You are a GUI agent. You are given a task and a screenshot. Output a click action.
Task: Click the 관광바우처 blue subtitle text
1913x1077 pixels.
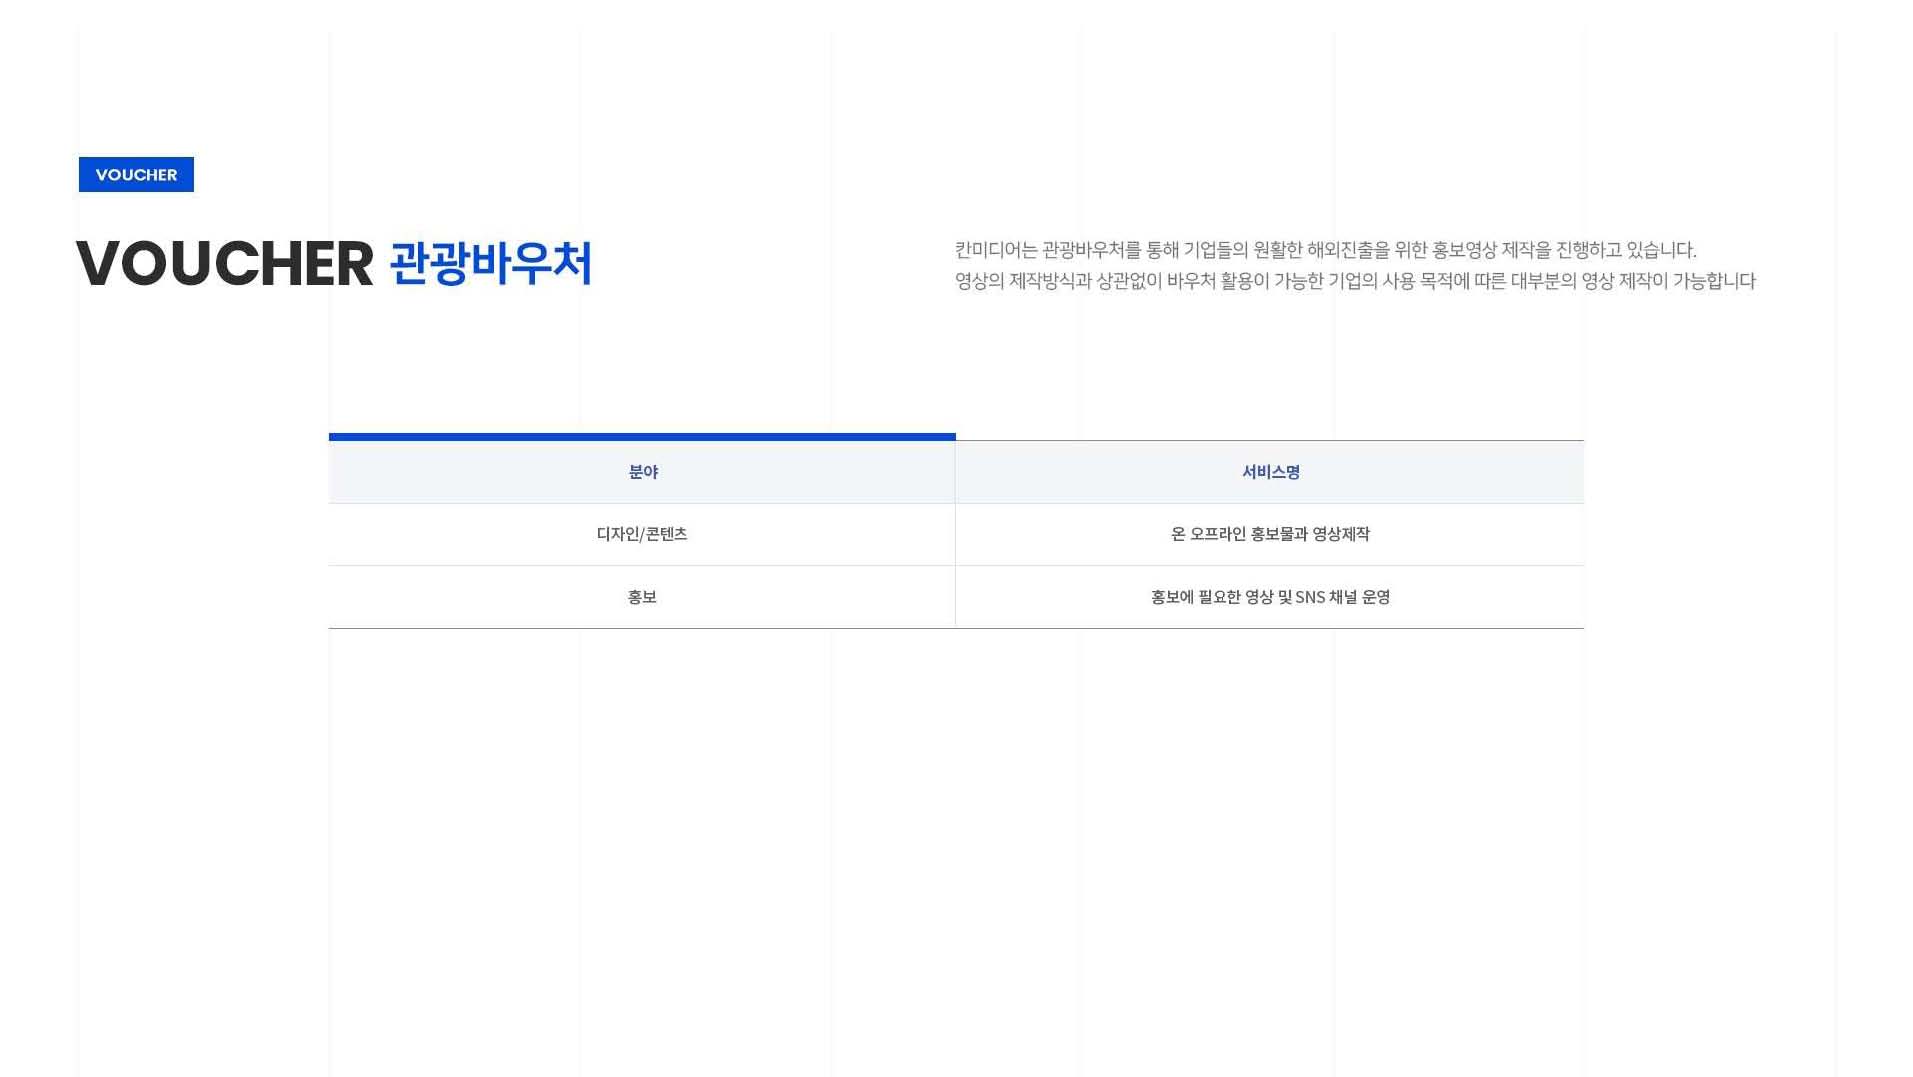pos(490,266)
